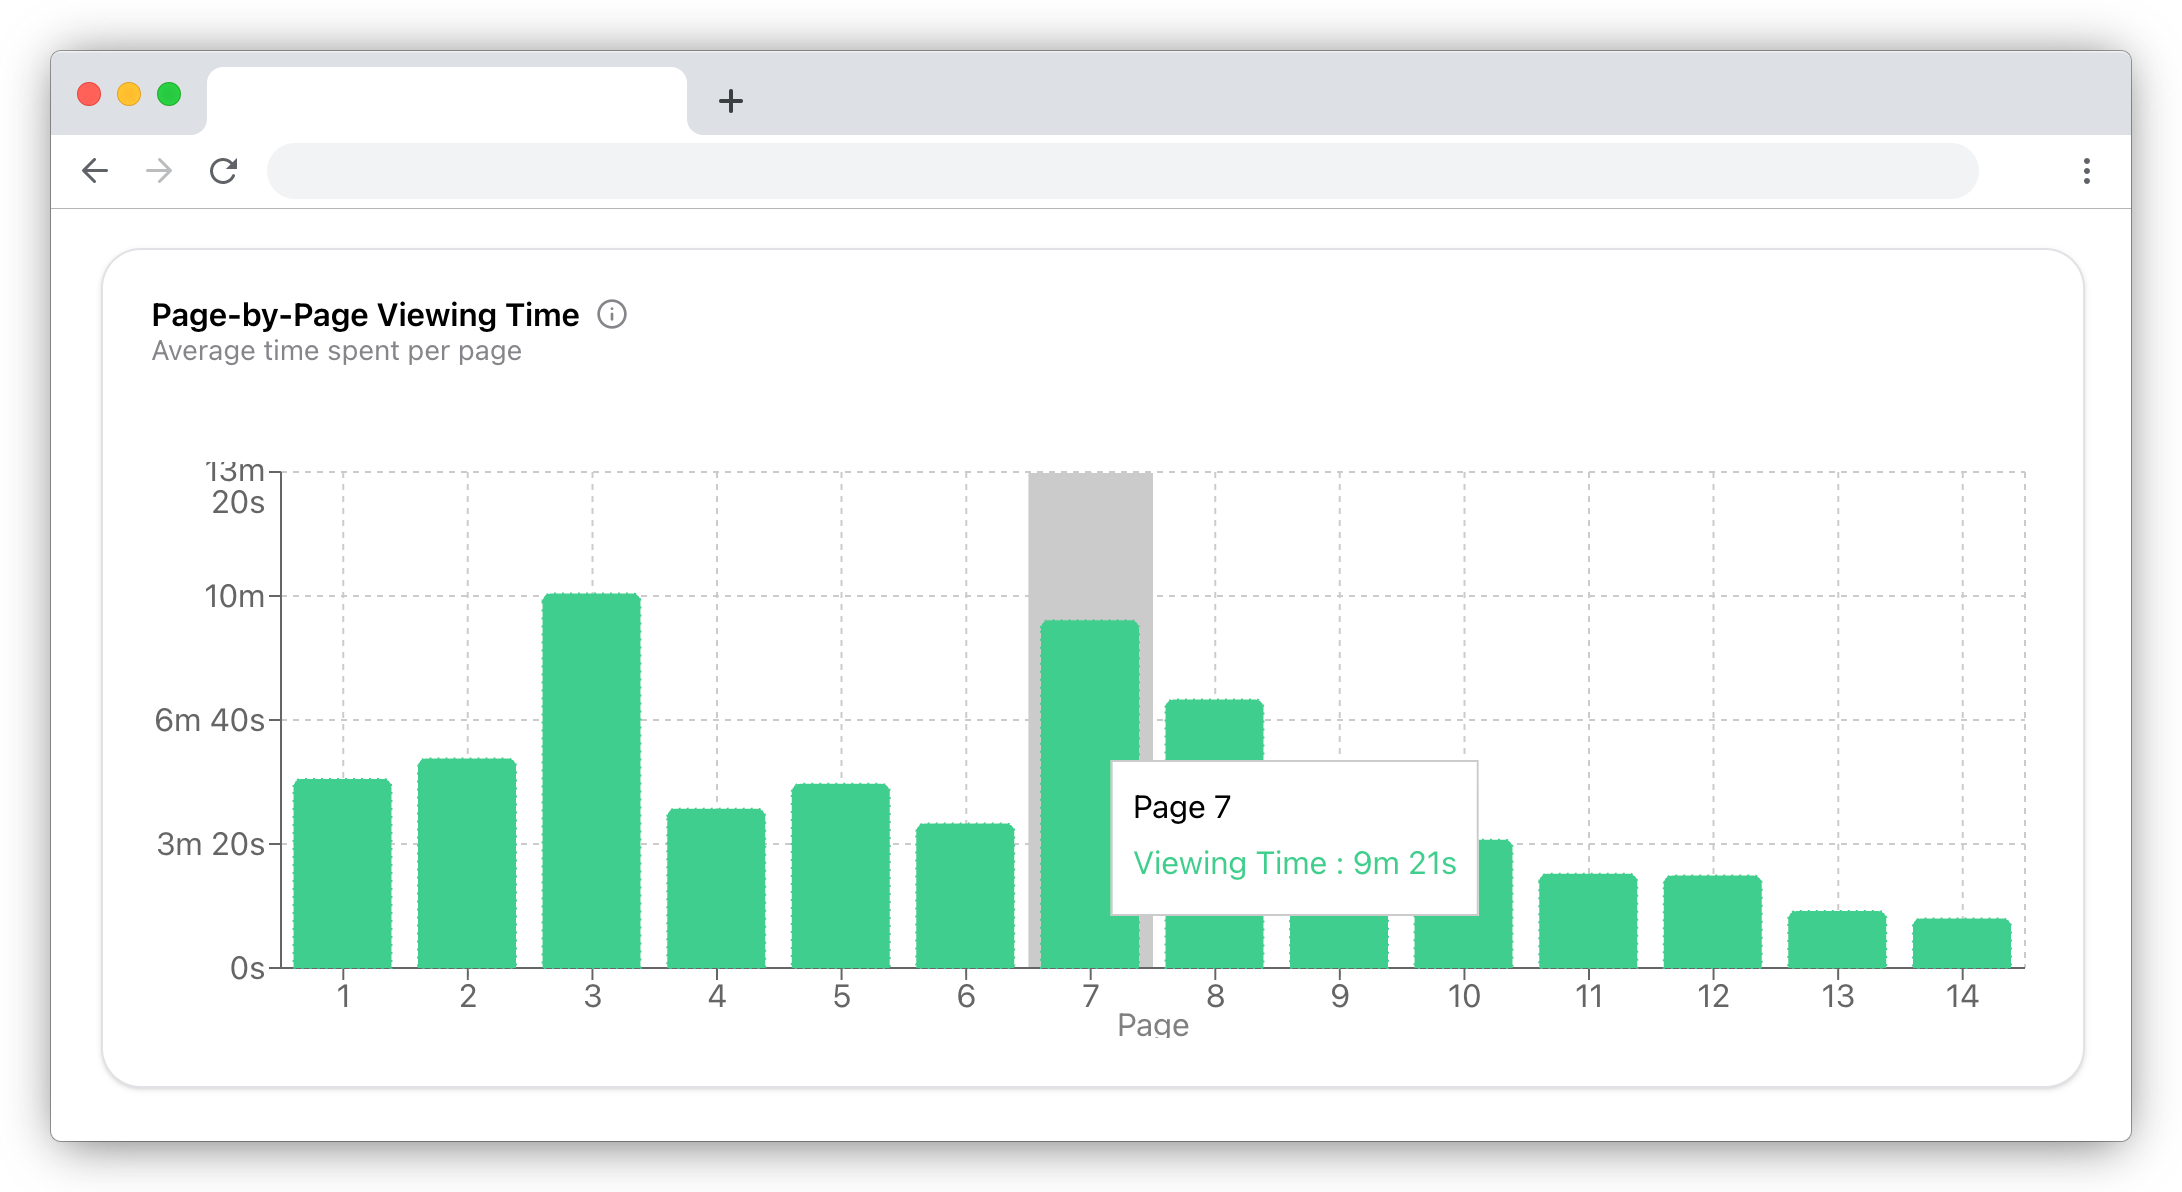Click the Page 11 bar
This screenshot has width=2182, height=1192.
pyautogui.click(x=1588, y=921)
